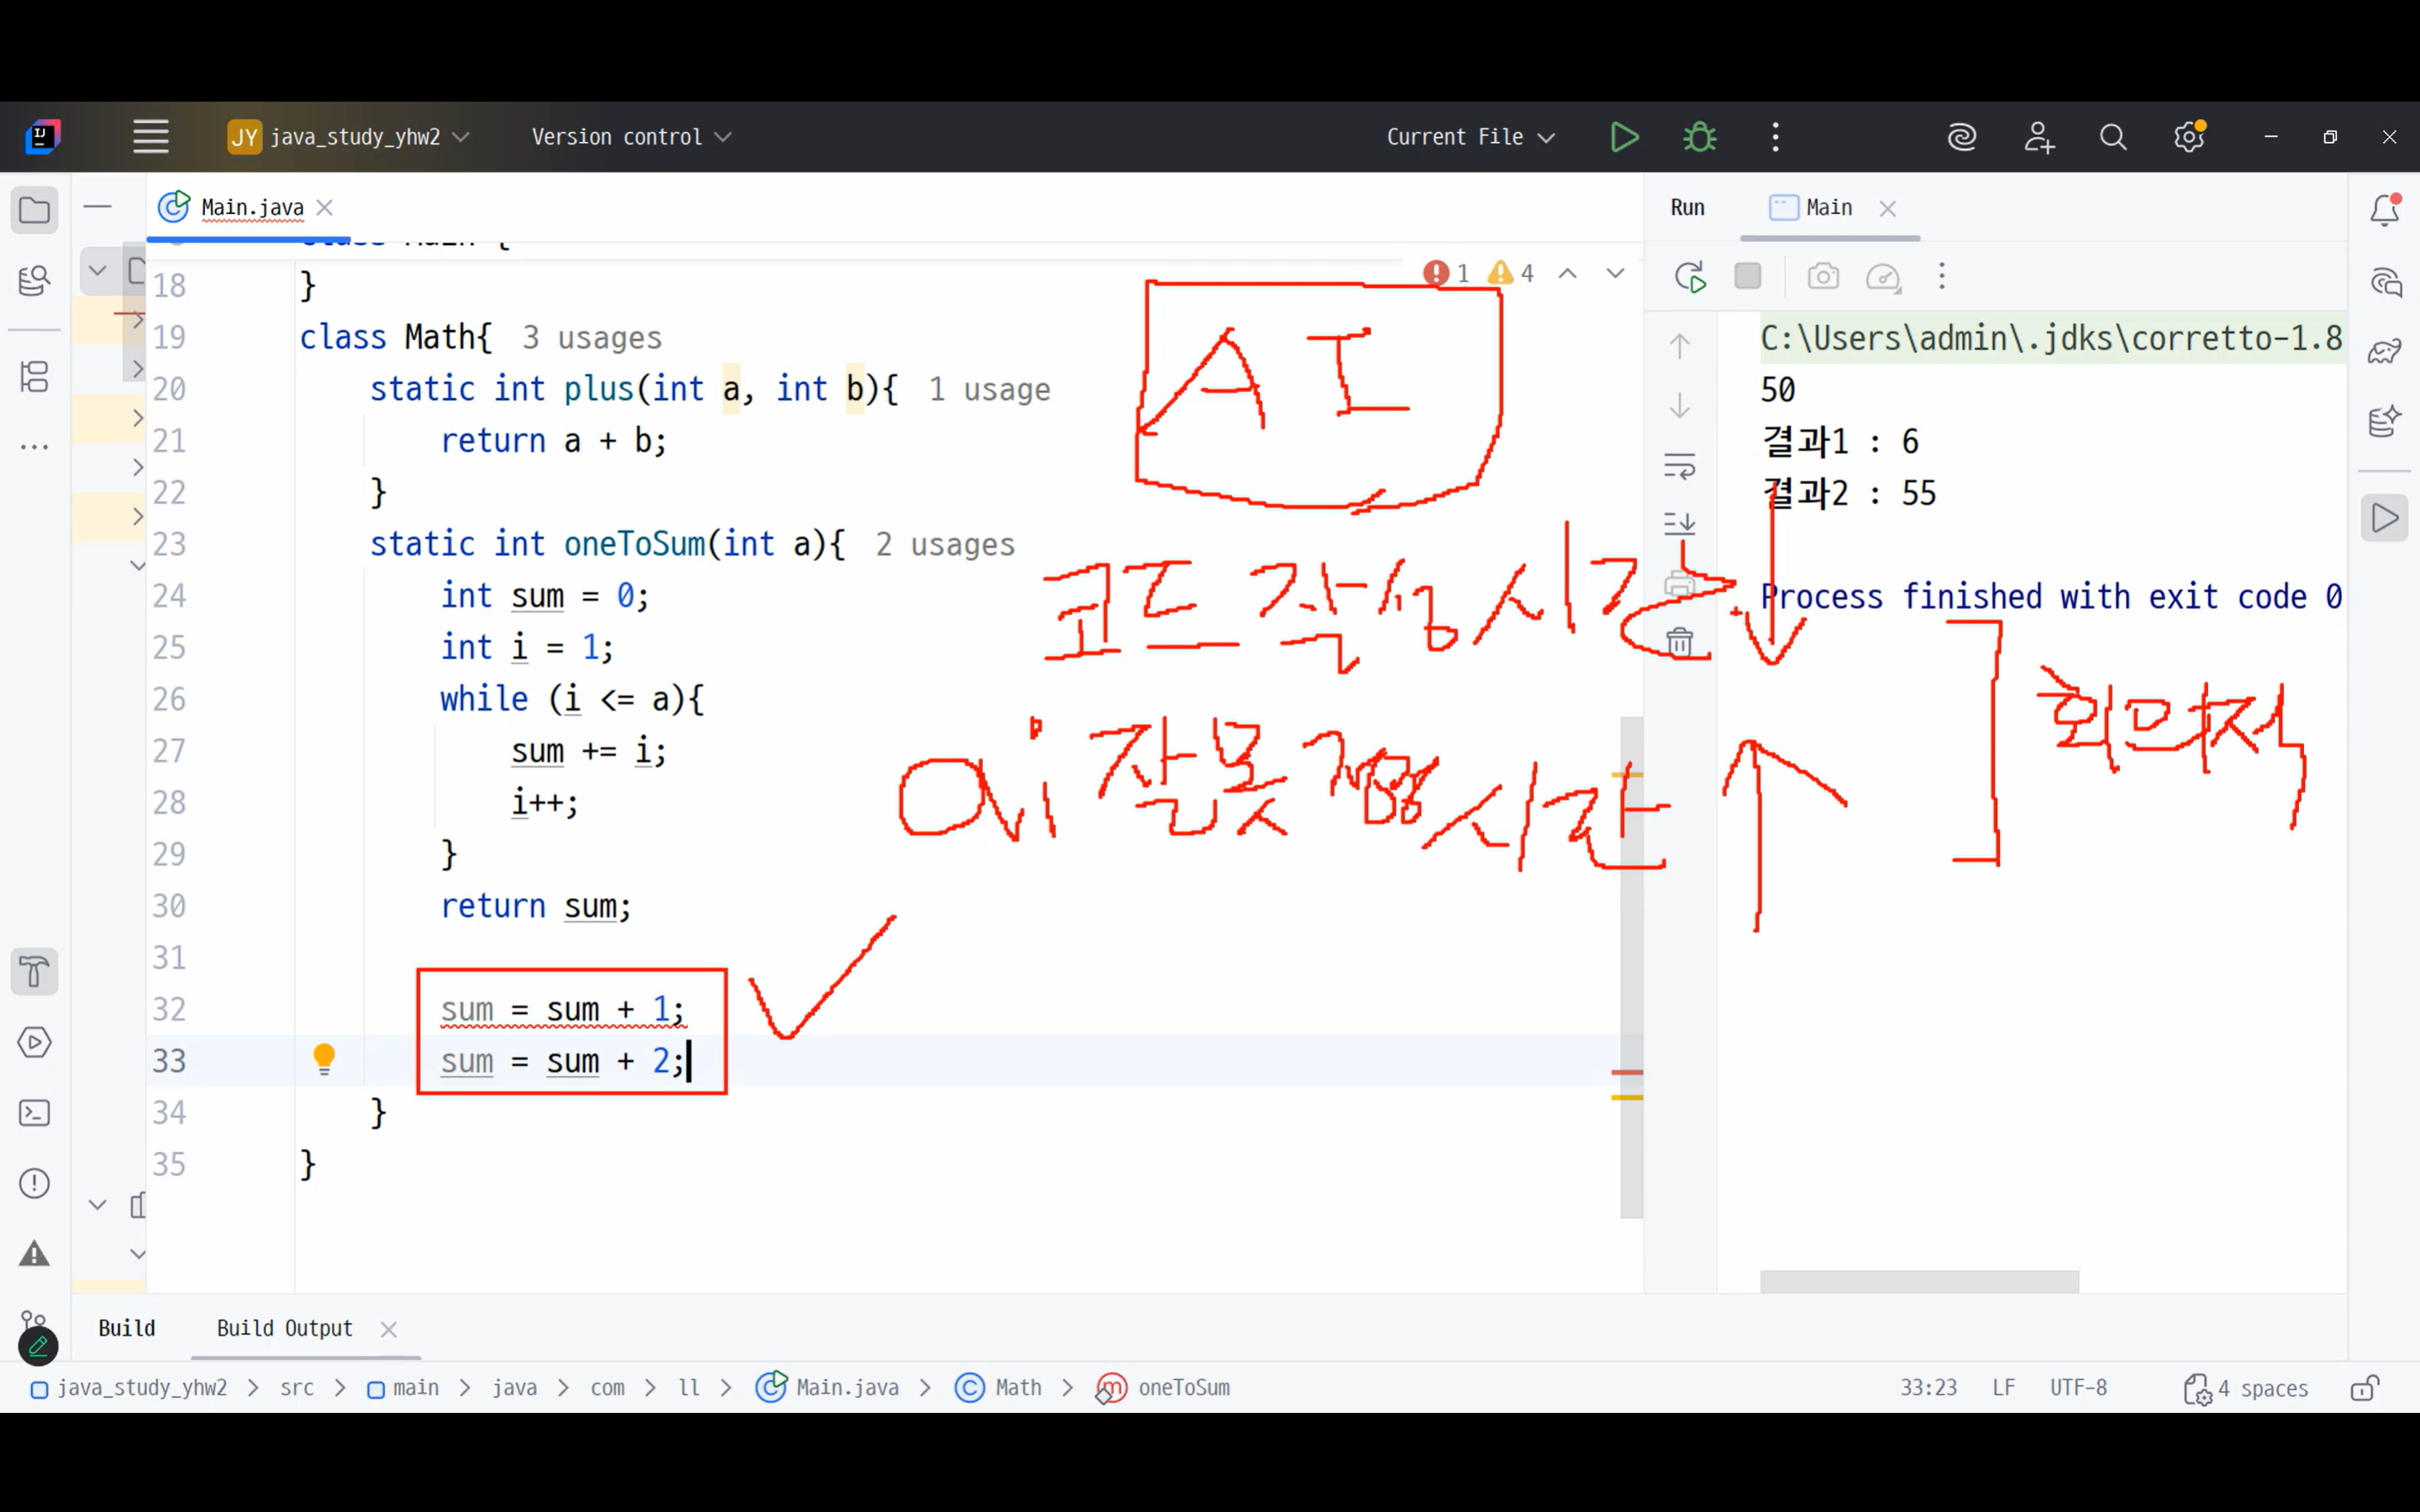Open the Structure tool window
This screenshot has width=2420, height=1512.
coord(35,377)
